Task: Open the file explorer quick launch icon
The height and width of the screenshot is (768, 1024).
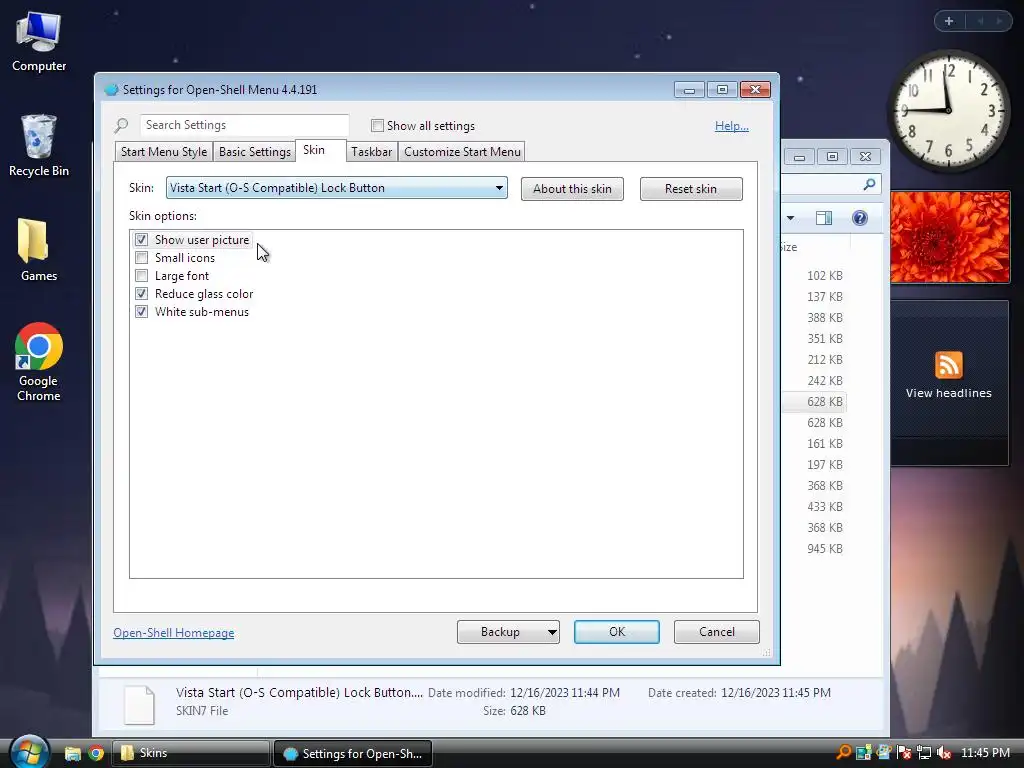Action: pyautogui.click(x=72, y=753)
